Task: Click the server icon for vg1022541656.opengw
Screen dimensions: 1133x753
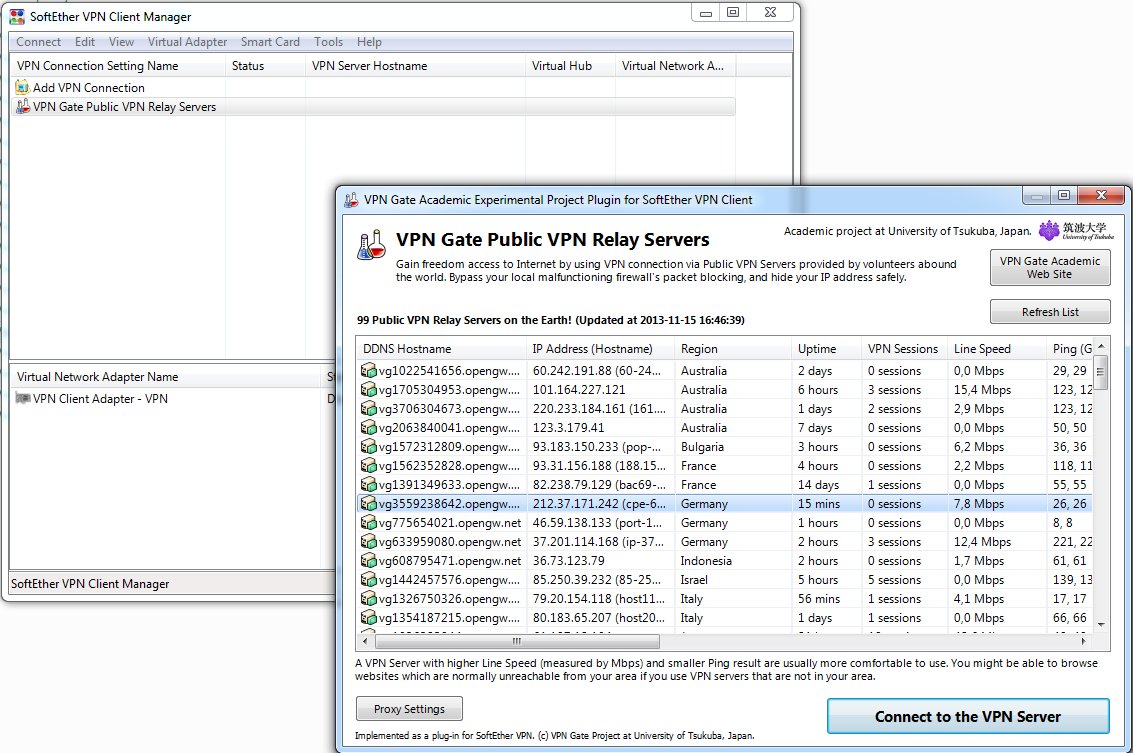Action: tap(369, 371)
